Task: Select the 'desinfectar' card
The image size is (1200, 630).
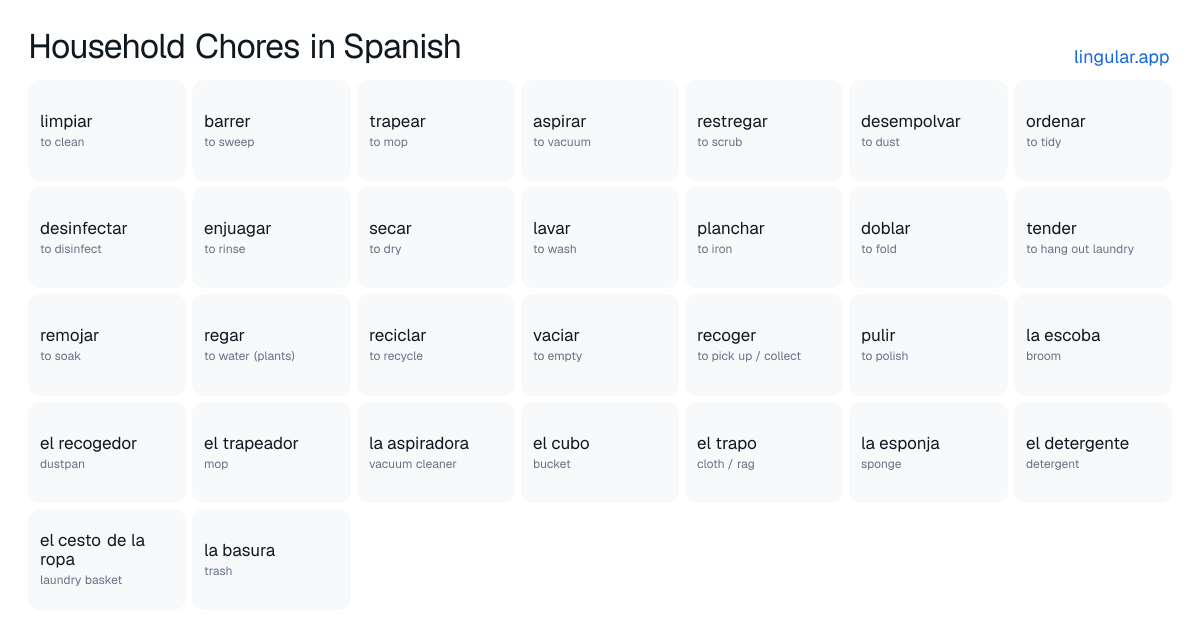Action: coord(107,238)
